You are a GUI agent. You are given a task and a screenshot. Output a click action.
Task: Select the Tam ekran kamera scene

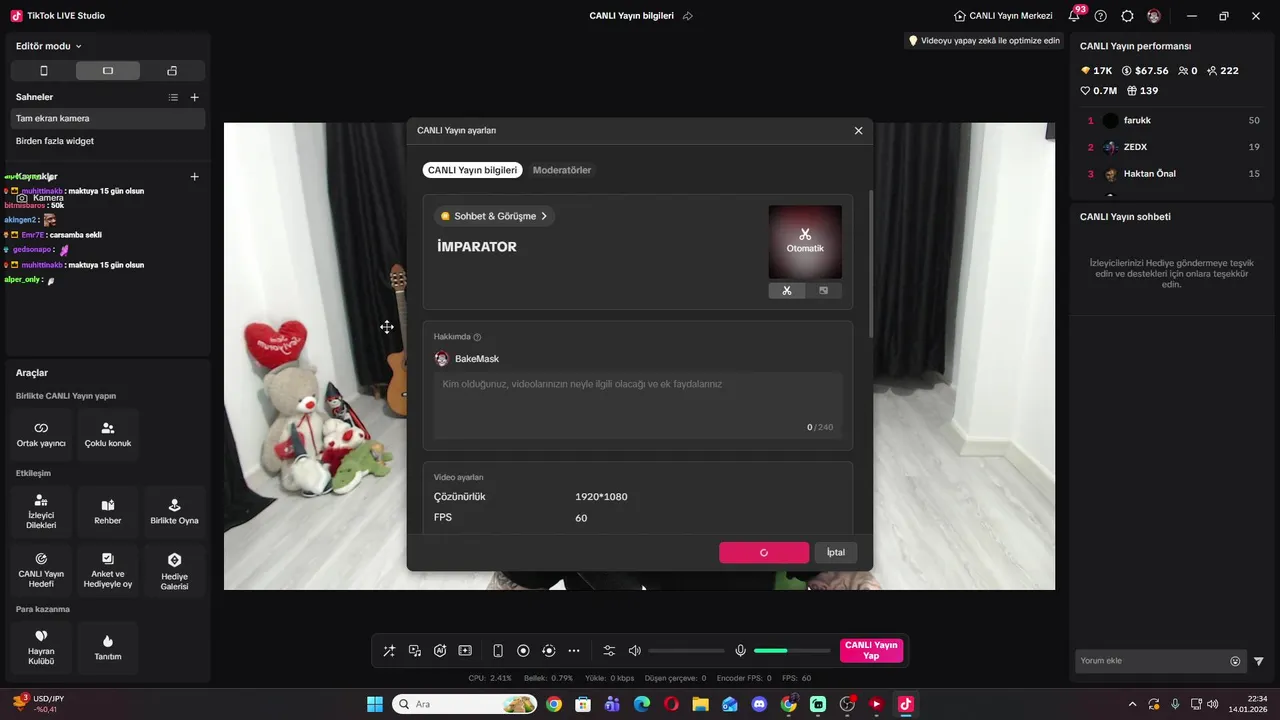108,118
